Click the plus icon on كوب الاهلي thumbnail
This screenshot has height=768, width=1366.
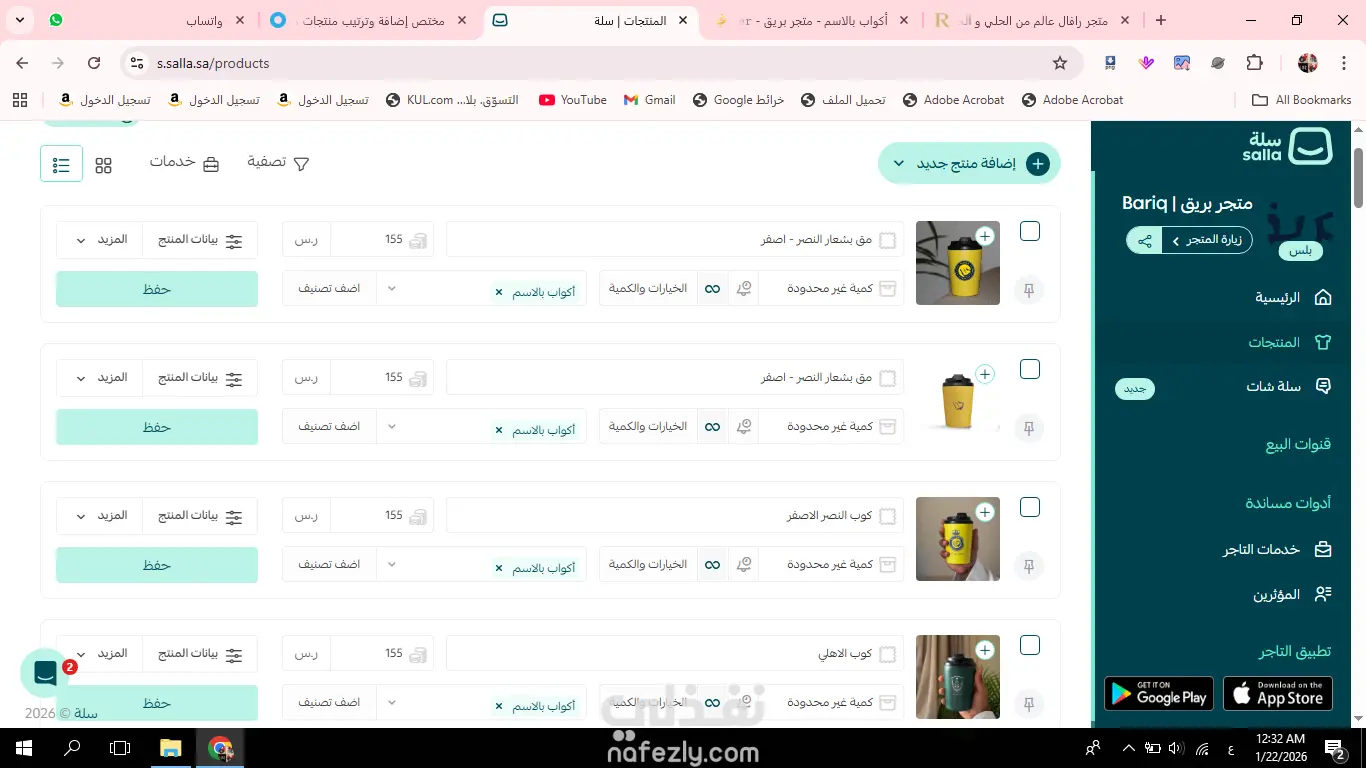985,650
